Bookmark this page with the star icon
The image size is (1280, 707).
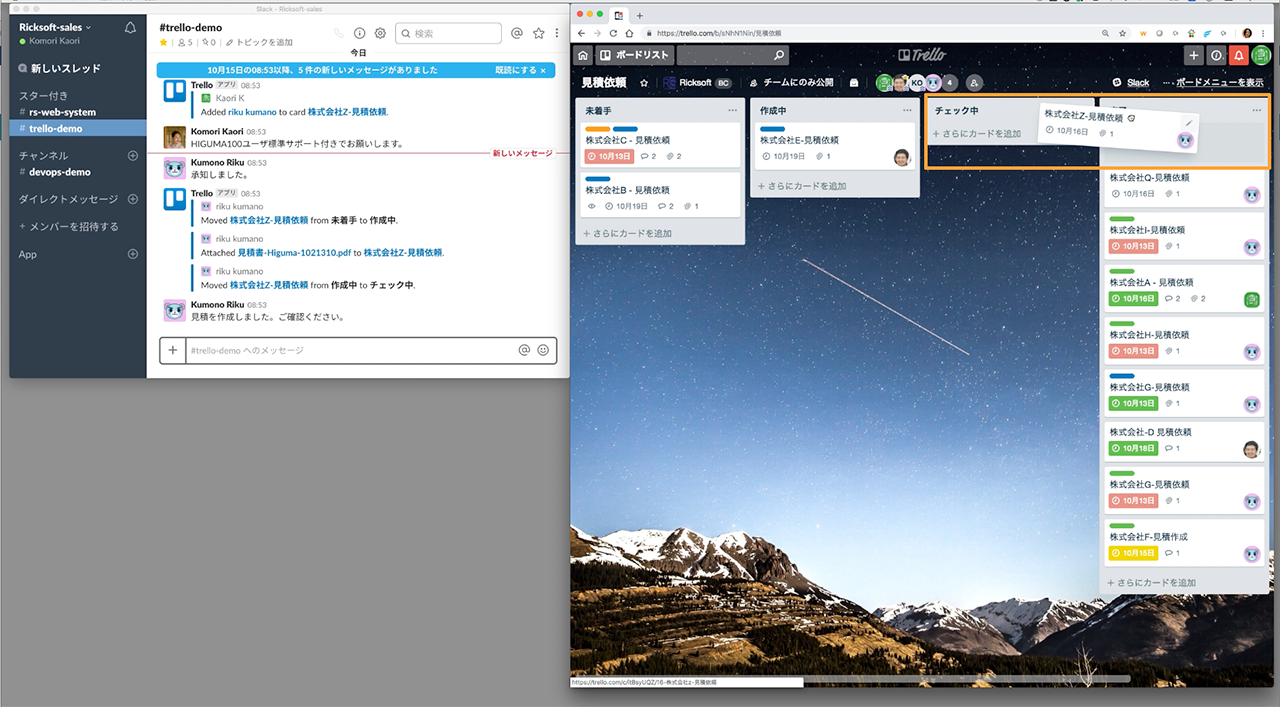1123,33
